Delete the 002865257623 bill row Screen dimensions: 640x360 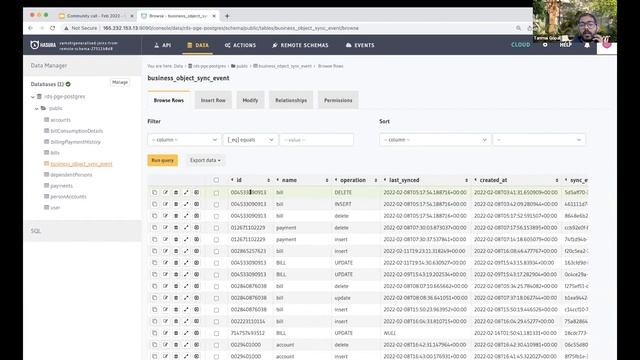click(176, 251)
